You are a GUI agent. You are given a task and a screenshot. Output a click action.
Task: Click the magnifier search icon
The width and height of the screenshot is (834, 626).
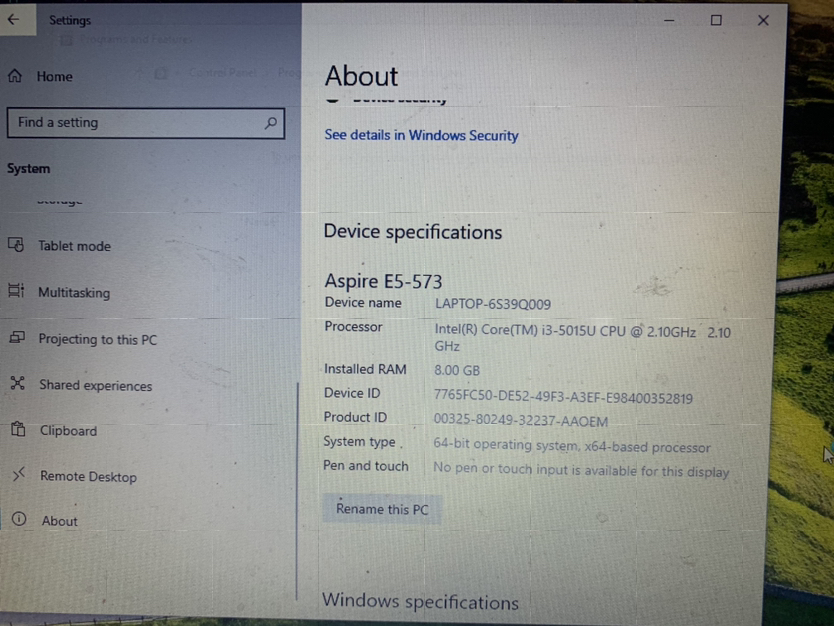click(270, 123)
